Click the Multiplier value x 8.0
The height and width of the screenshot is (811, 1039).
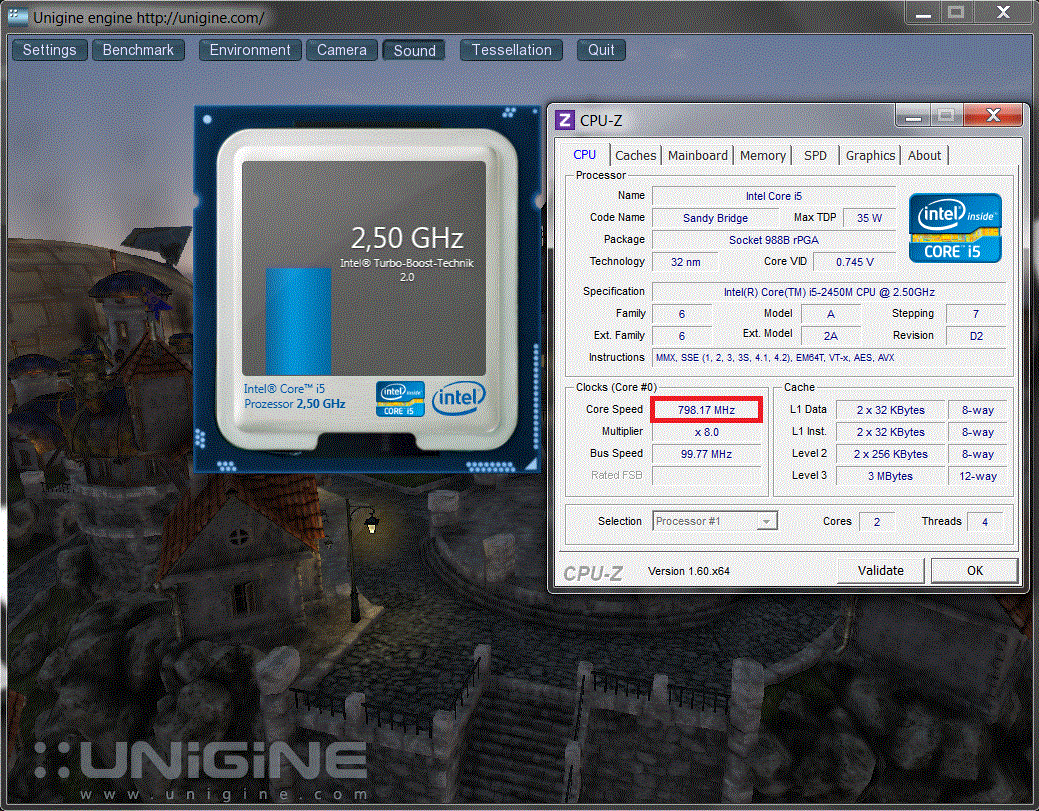click(x=706, y=432)
